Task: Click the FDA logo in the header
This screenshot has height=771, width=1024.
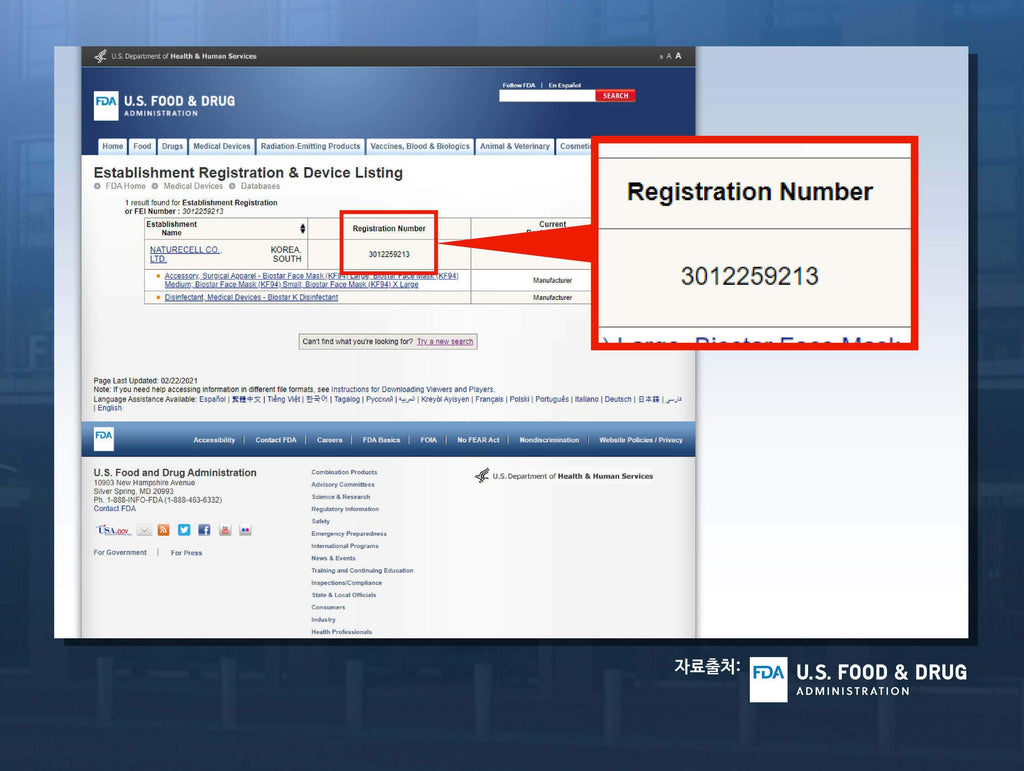Action: coord(106,106)
